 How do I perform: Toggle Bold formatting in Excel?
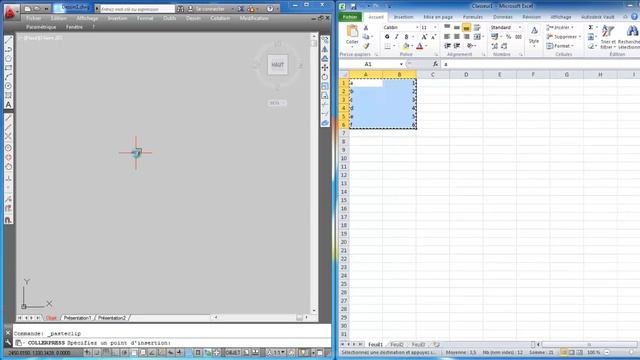coord(387,37)
